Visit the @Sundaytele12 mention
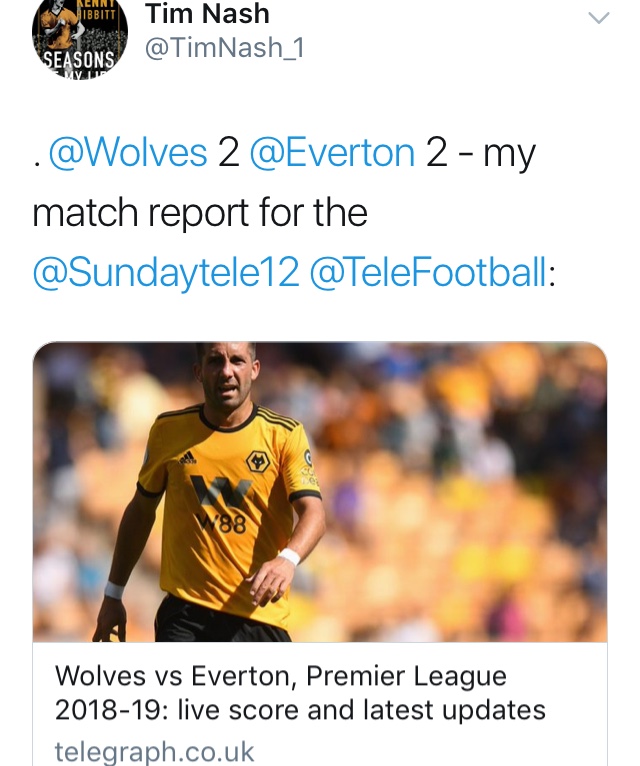The height and width of the screenshot is (766, 640). point(166,271)
